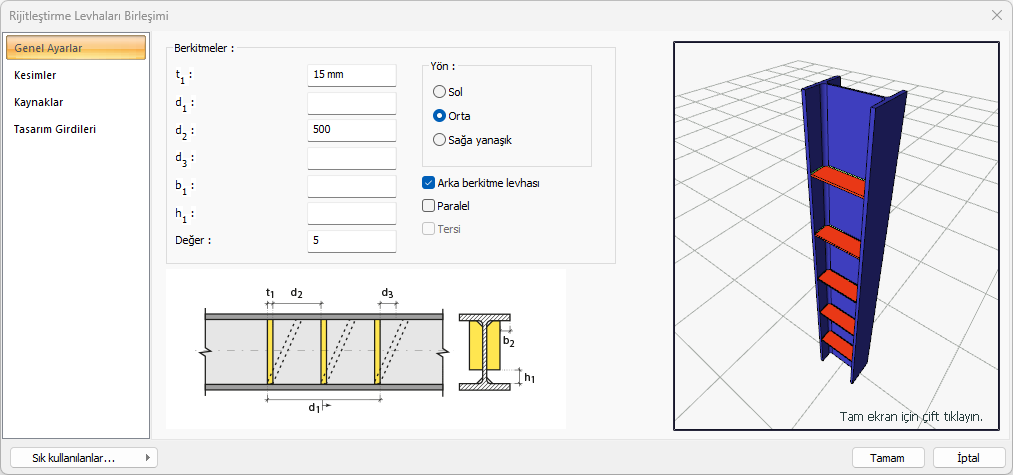Click the empty d3 input field
This screenshot has height=475, width=1013.
pos(352,158)
